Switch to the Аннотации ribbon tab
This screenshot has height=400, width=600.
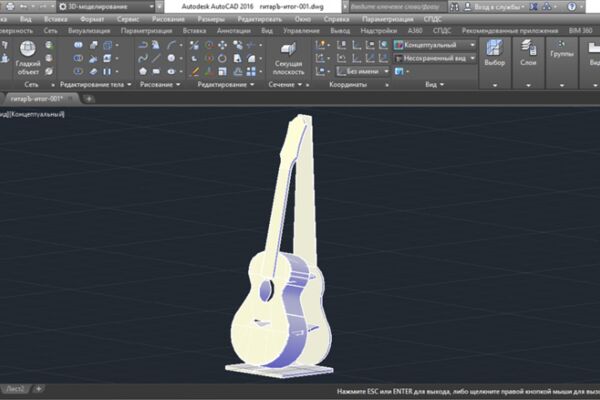click(233, 31)
